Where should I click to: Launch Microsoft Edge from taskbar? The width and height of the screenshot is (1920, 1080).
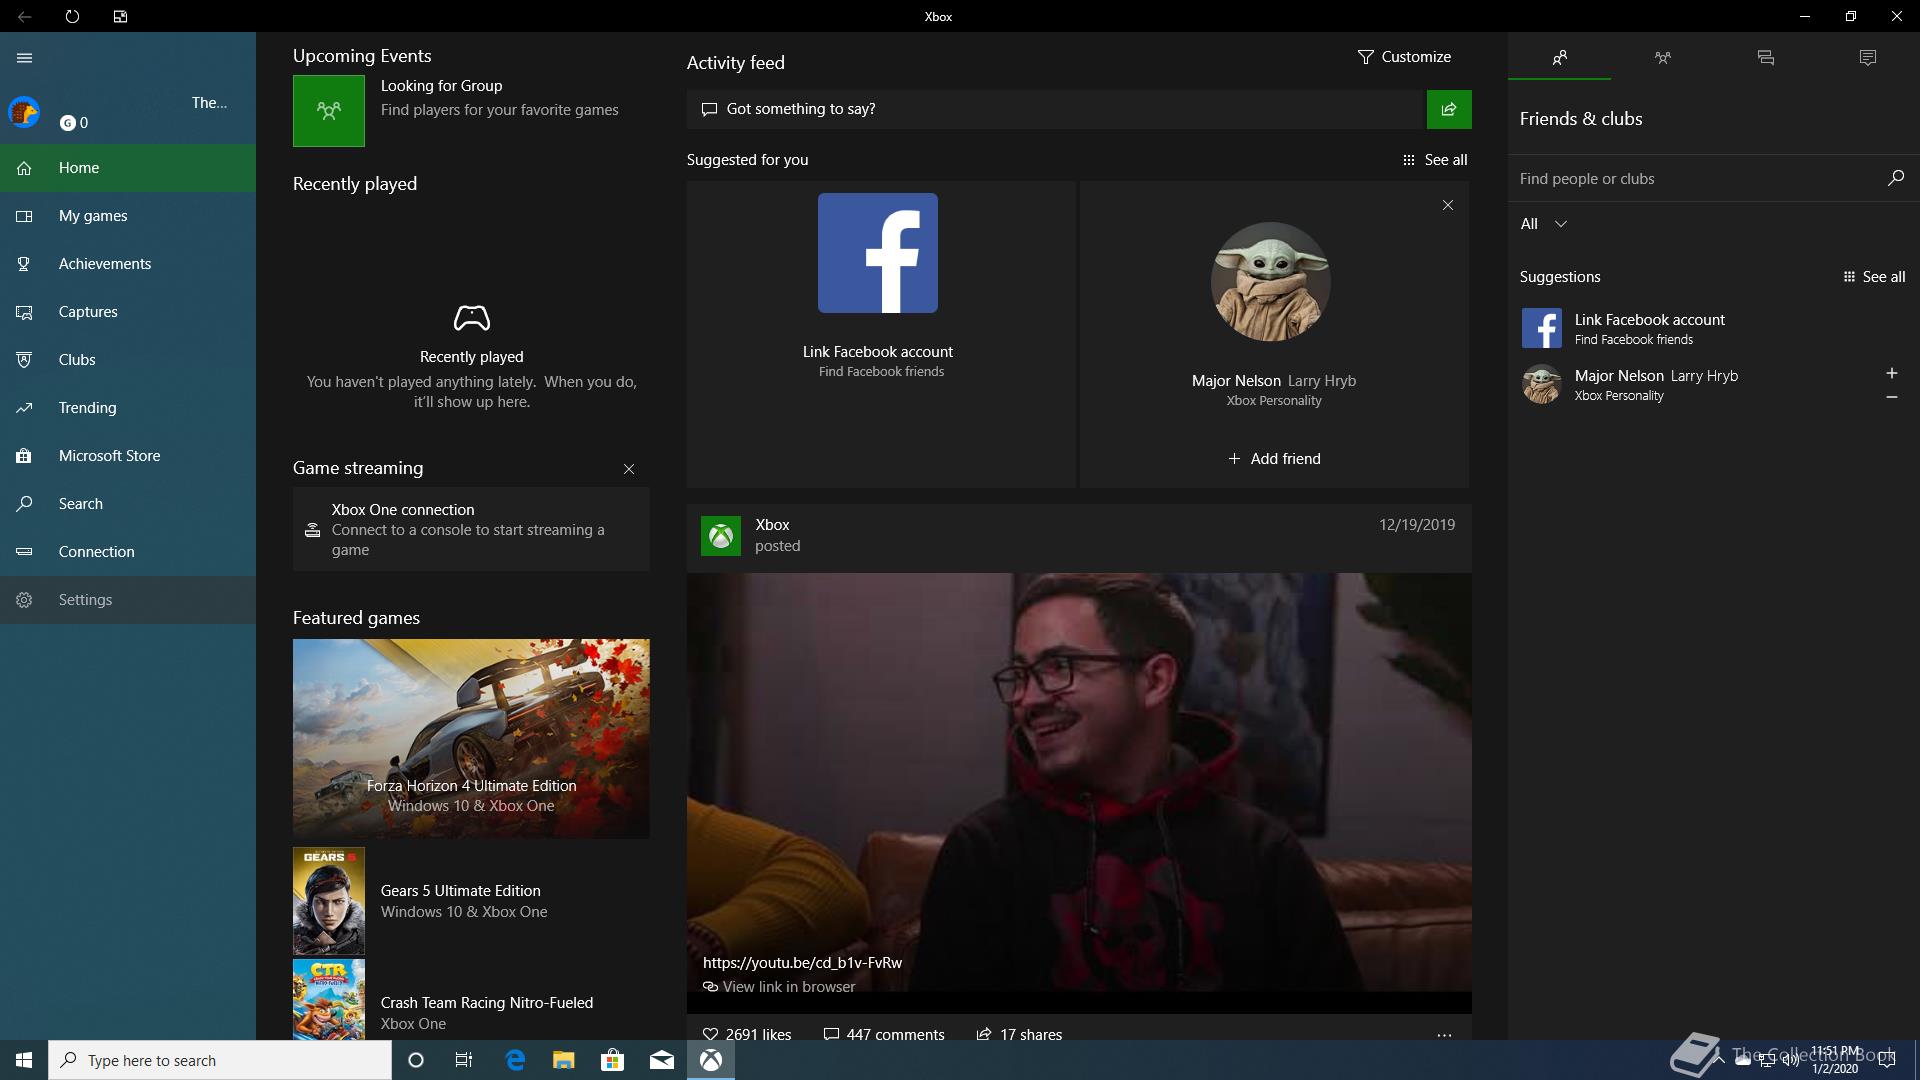(x=515, y=1060)
